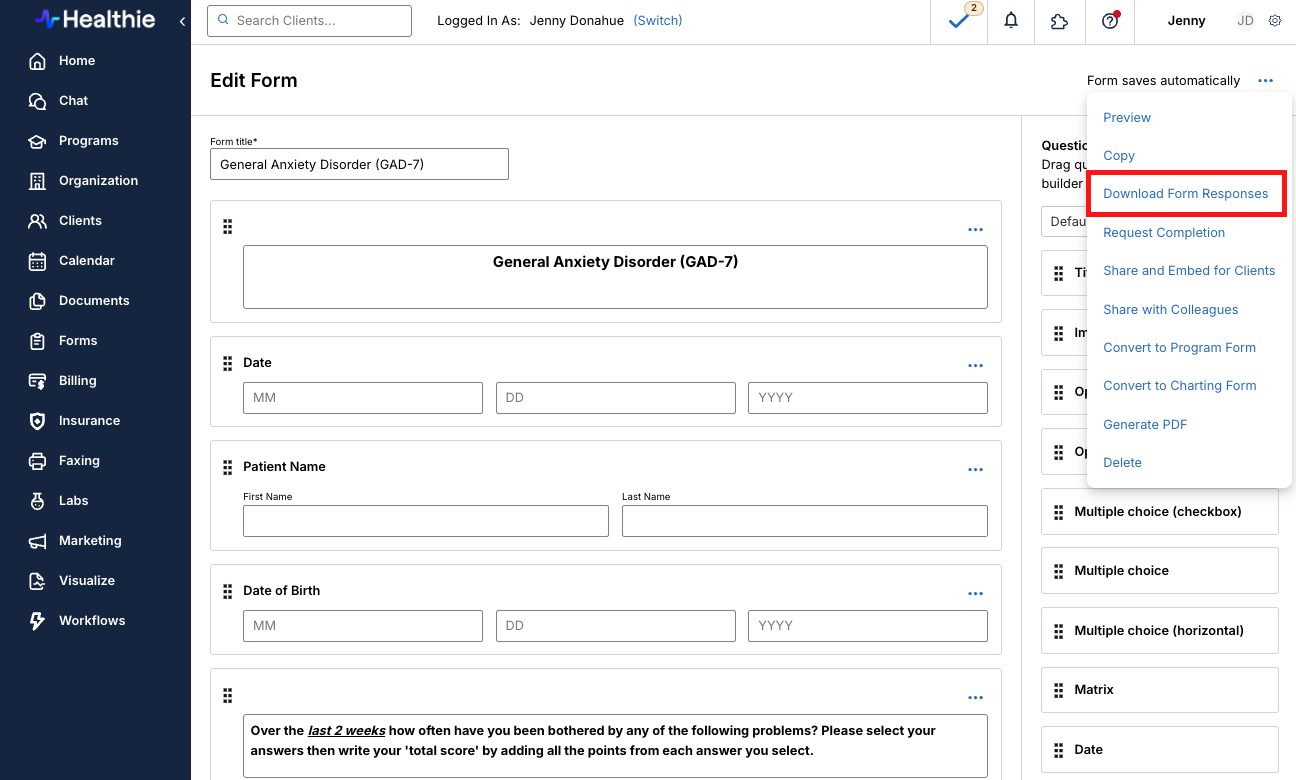Click the Workflows lightning icon
This screenshot has width=1296, height=780.
[37, 621]
